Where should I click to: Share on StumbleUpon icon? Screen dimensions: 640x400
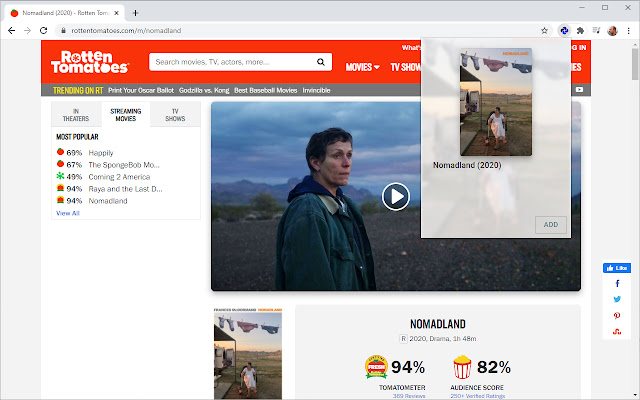[x=617, y=331]
